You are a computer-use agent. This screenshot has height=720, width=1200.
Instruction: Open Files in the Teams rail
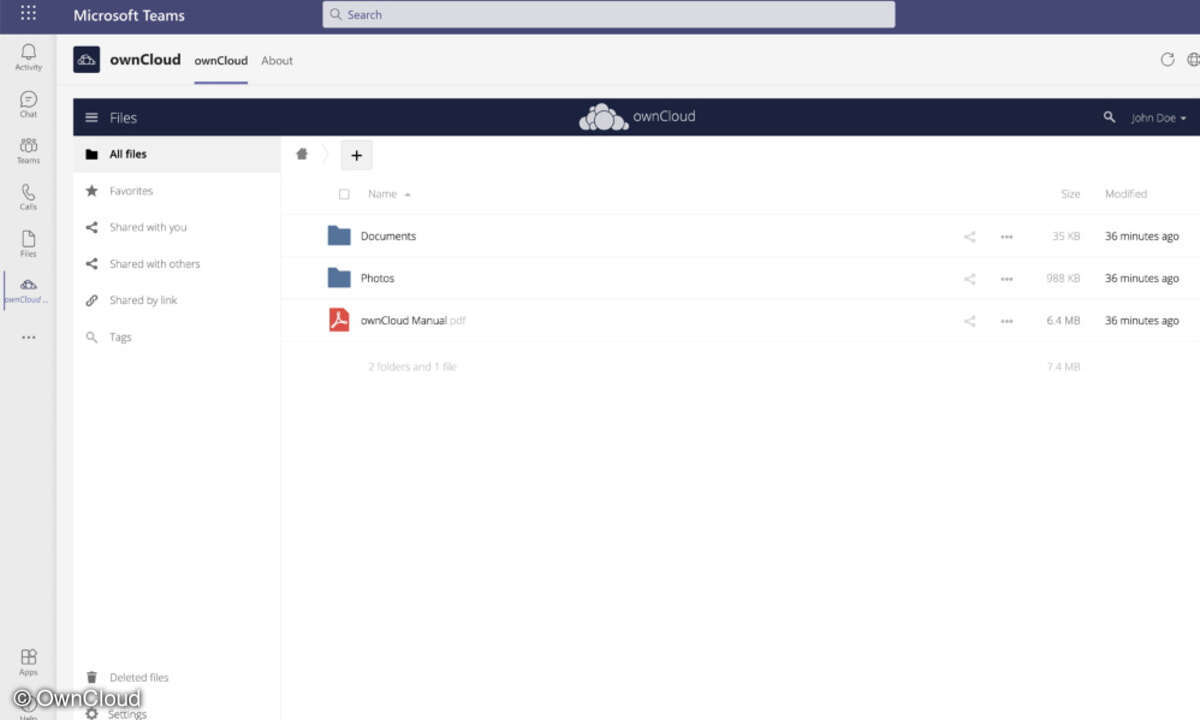click(28, 243)
